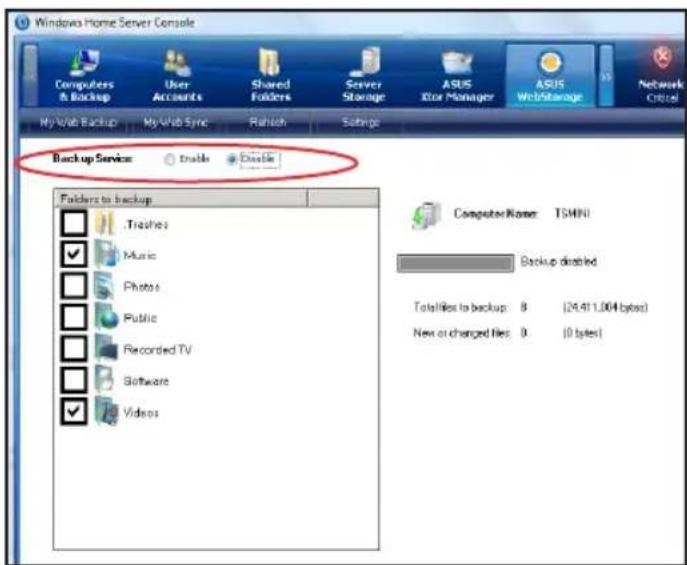The width and height of the screenshot is (687, 565).
Task: Click the Backup disabled status text
Action: 559,262
